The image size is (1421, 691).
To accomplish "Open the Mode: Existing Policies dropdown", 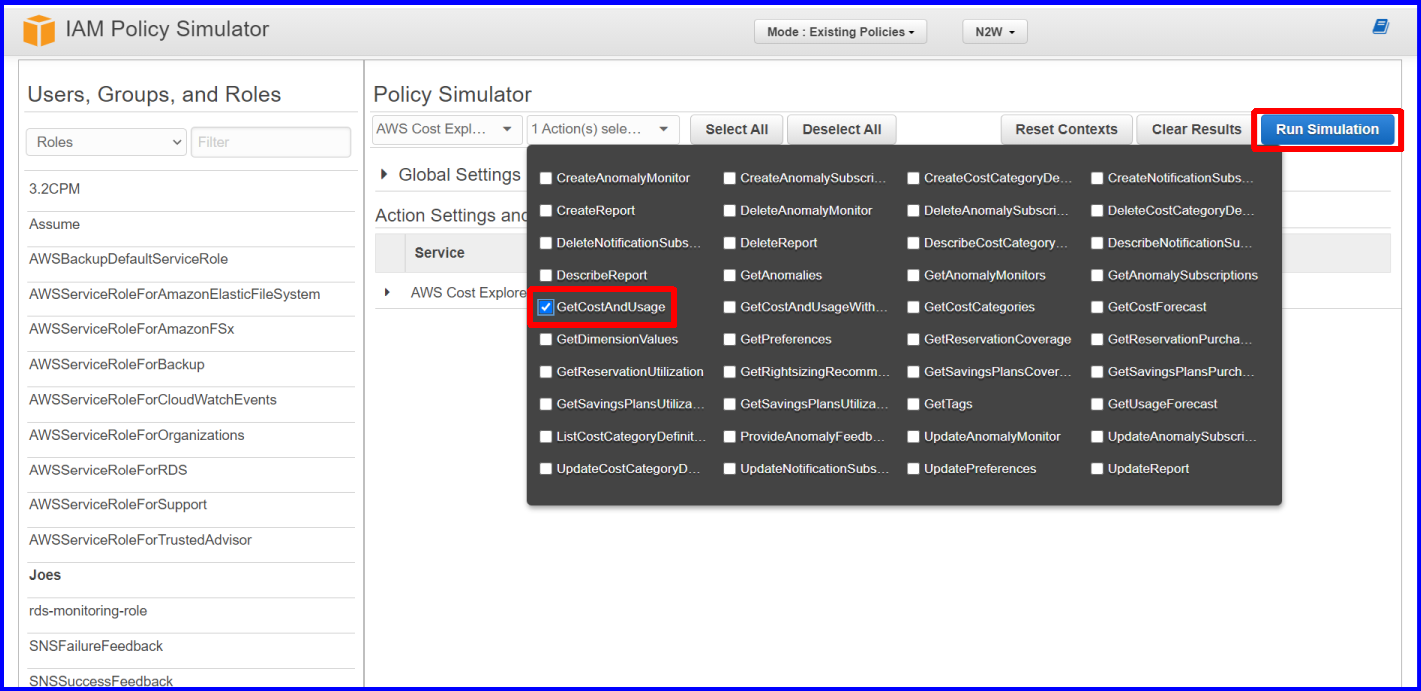I will (x=840, y=32).
